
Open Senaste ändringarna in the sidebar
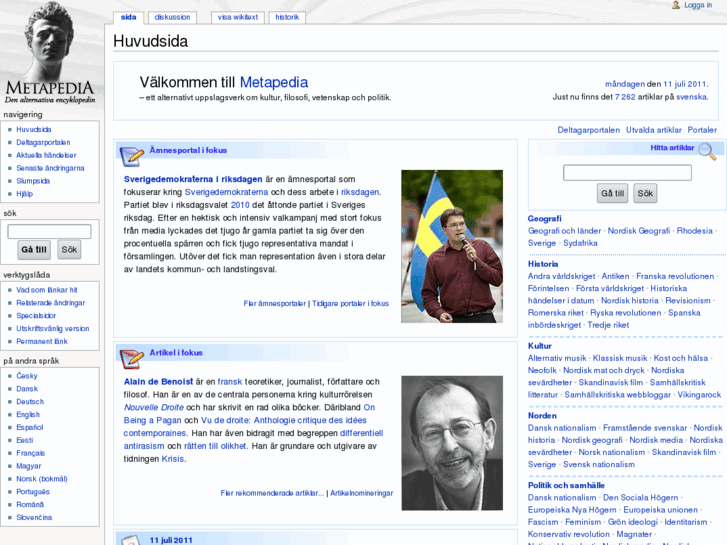pos(51,168)
